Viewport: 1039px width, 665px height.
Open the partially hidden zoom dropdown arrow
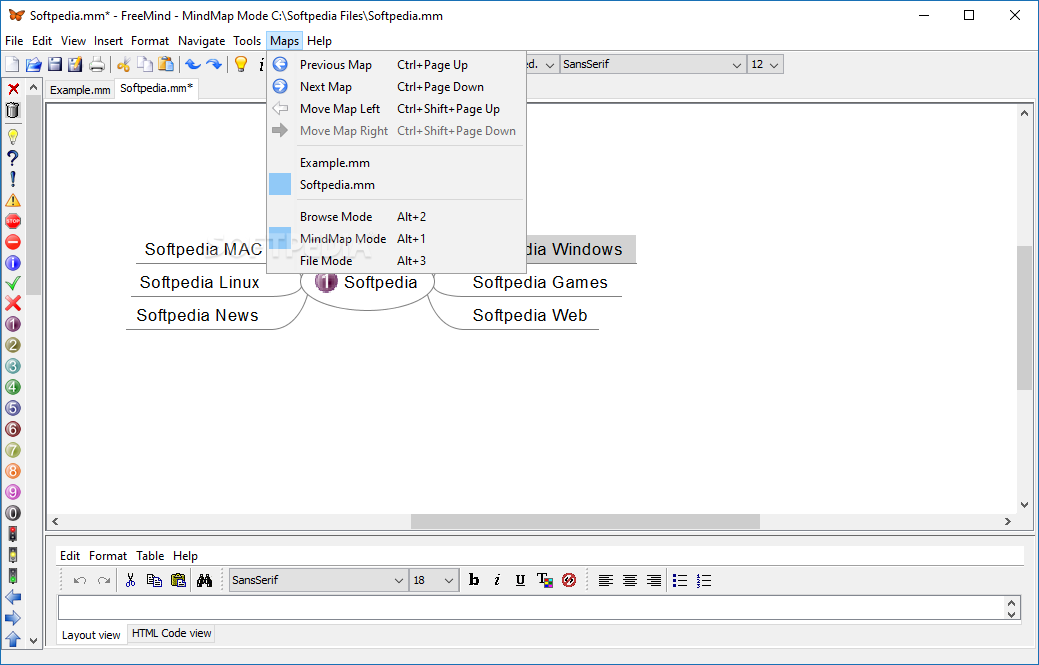pos(549,64)
